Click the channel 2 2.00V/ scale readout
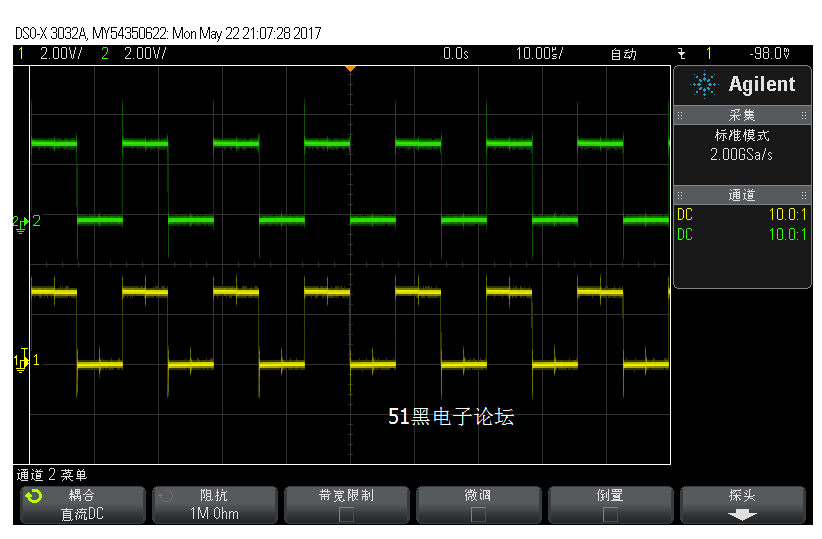Screen dimensions: 822x539 pos(145,53)
